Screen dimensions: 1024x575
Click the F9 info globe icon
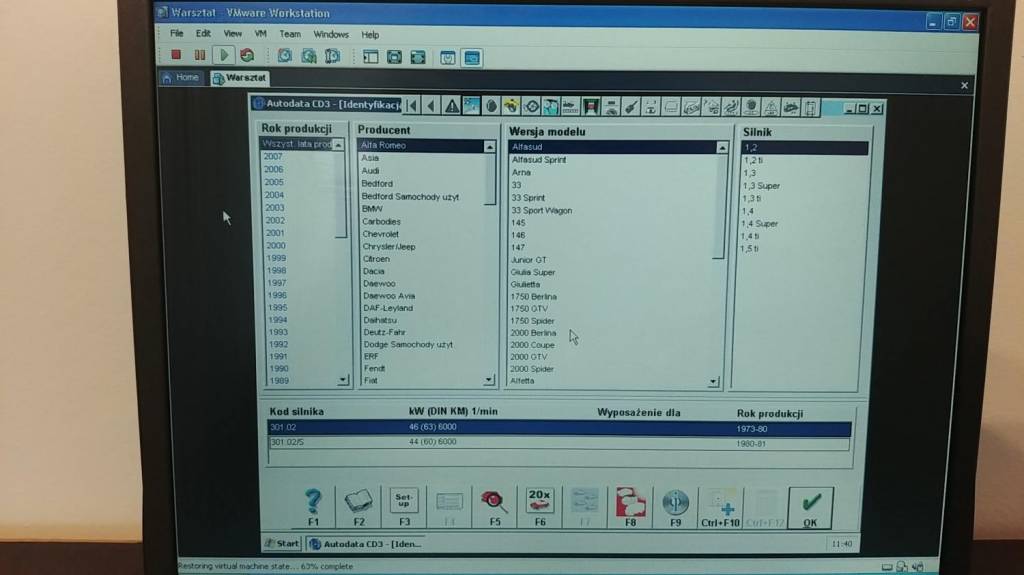coord(675,507)
